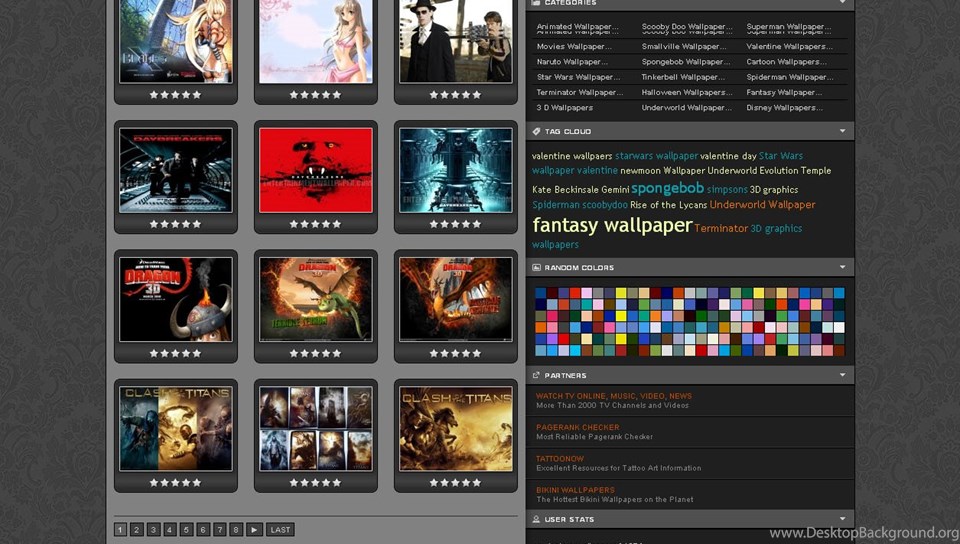Open page 7 in pagination
The image size is (960, 544).
(220, 530)
